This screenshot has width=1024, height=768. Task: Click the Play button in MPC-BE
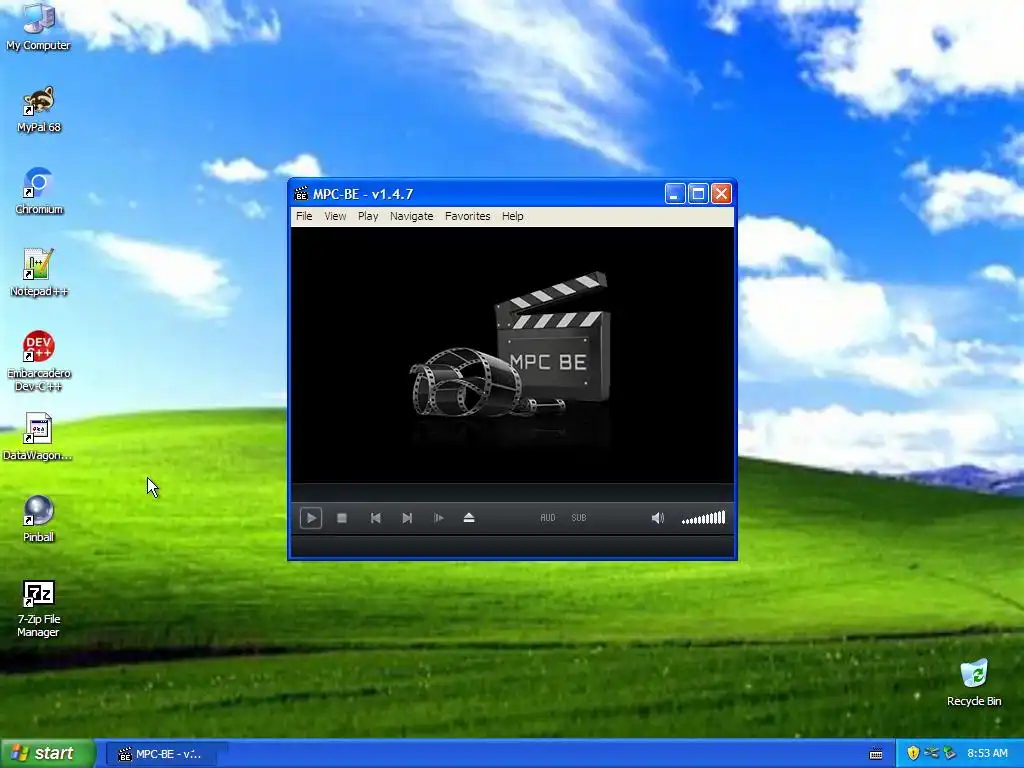(x=311, y=518)
